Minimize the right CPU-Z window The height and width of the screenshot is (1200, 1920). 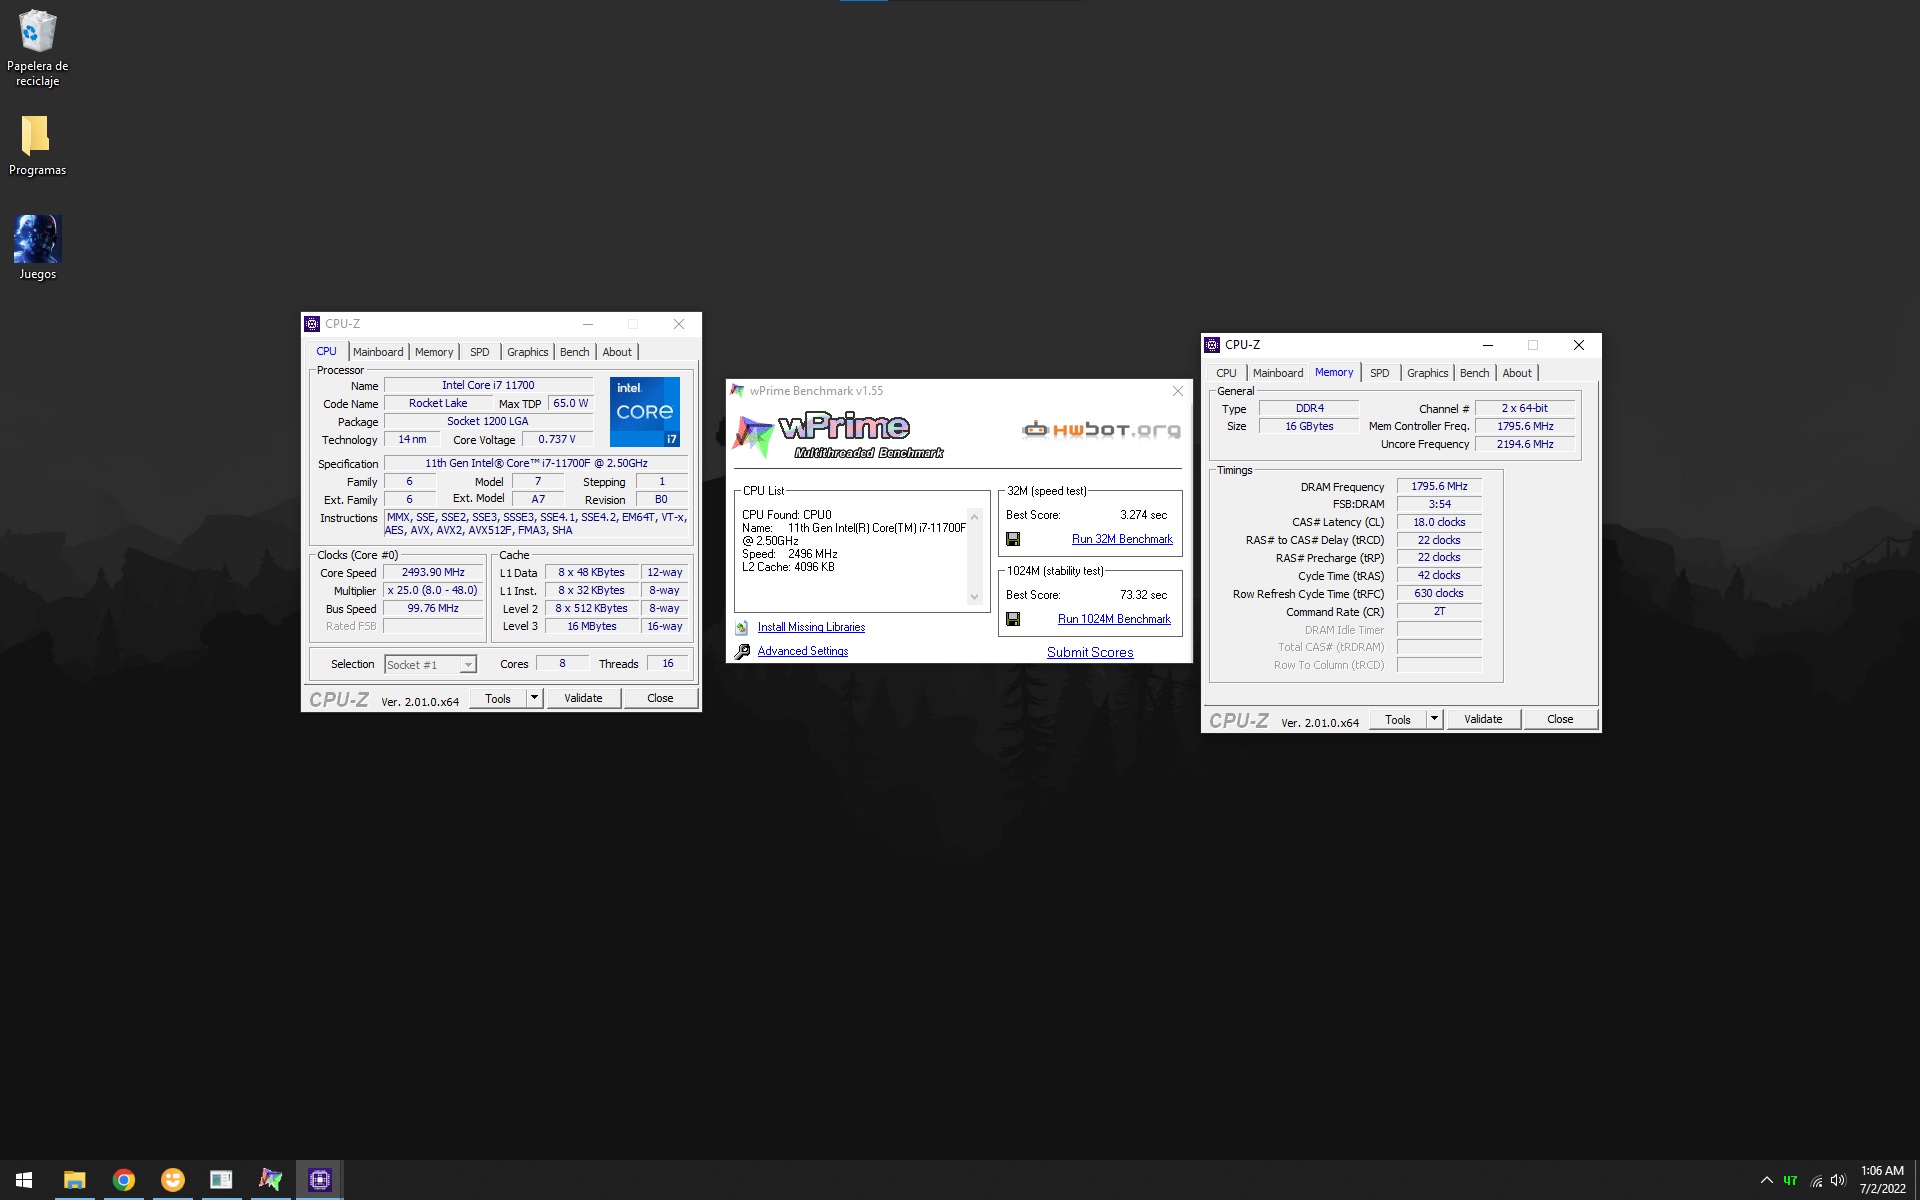1488,345
